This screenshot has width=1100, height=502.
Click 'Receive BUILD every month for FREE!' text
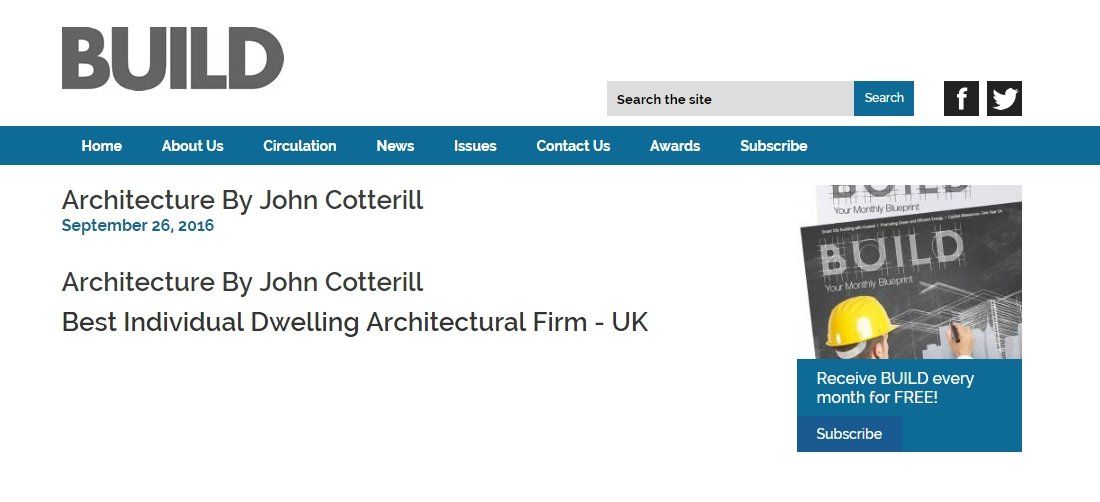coord(894,388)
